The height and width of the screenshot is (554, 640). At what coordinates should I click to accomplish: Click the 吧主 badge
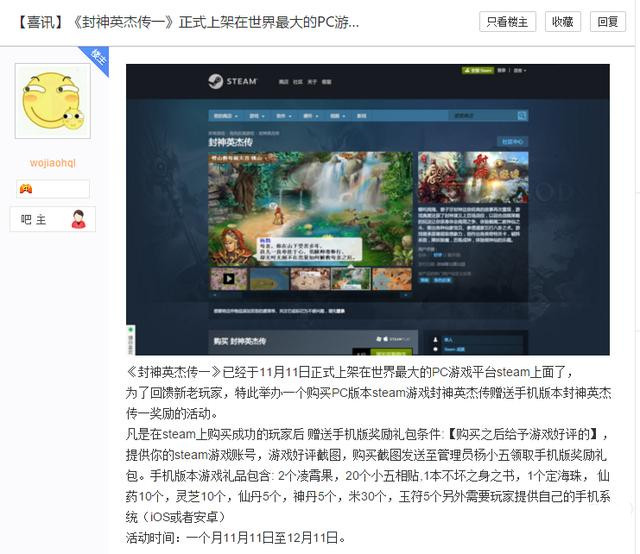(53, 219)
